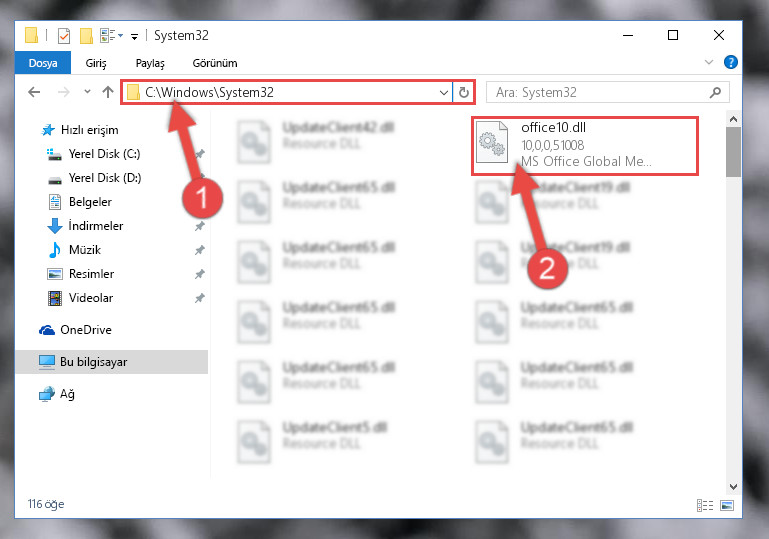Unpin İndirmeler using its pin icon
This screenshot has width=769, height=539.
200,226
